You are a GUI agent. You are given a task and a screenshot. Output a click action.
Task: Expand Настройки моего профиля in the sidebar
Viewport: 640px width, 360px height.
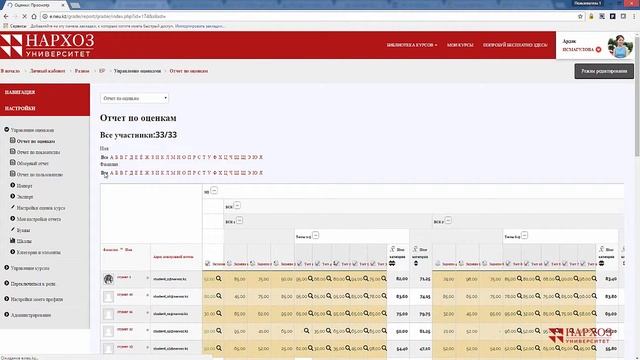tap(7, 299)
